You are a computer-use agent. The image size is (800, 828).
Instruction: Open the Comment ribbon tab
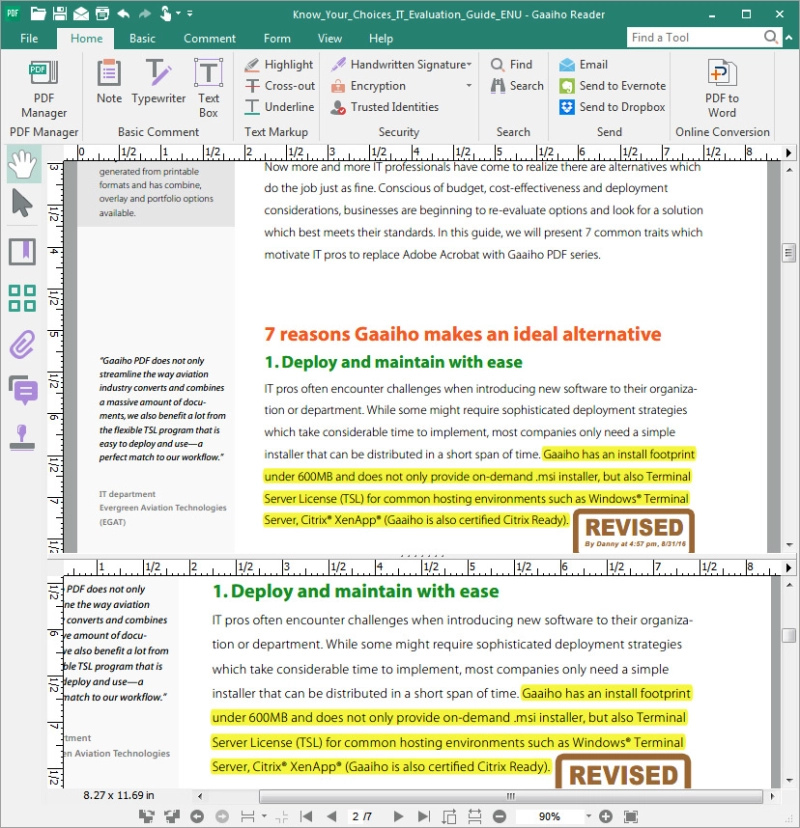209,38
